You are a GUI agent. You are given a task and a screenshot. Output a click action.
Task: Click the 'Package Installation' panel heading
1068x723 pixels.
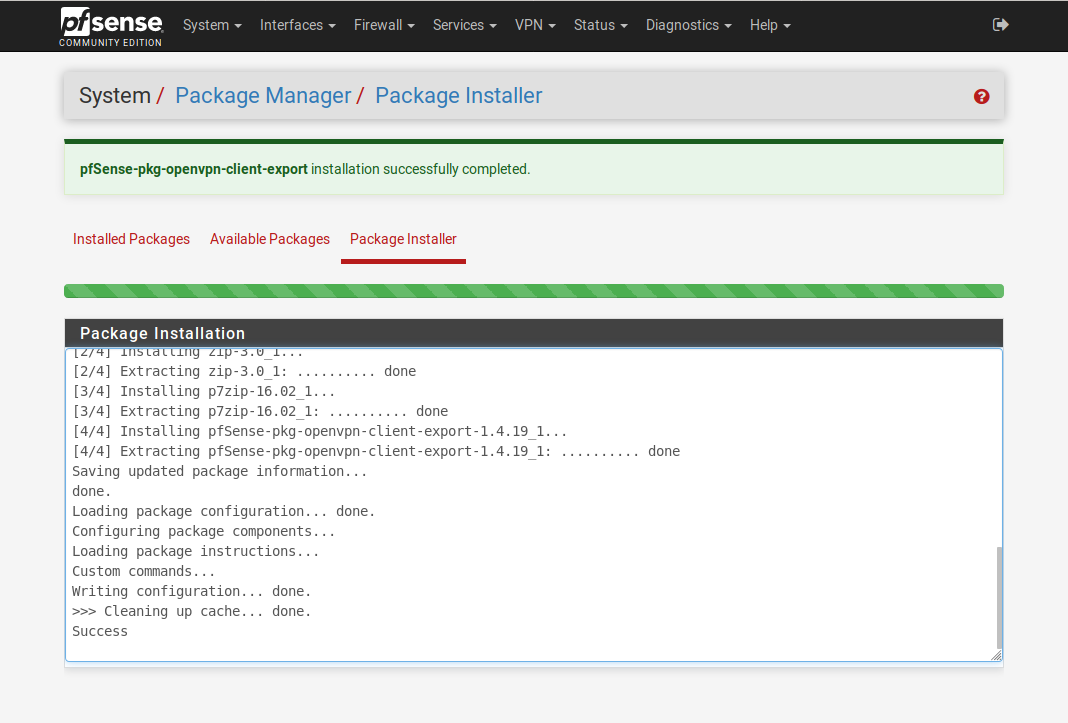point(162,333)
